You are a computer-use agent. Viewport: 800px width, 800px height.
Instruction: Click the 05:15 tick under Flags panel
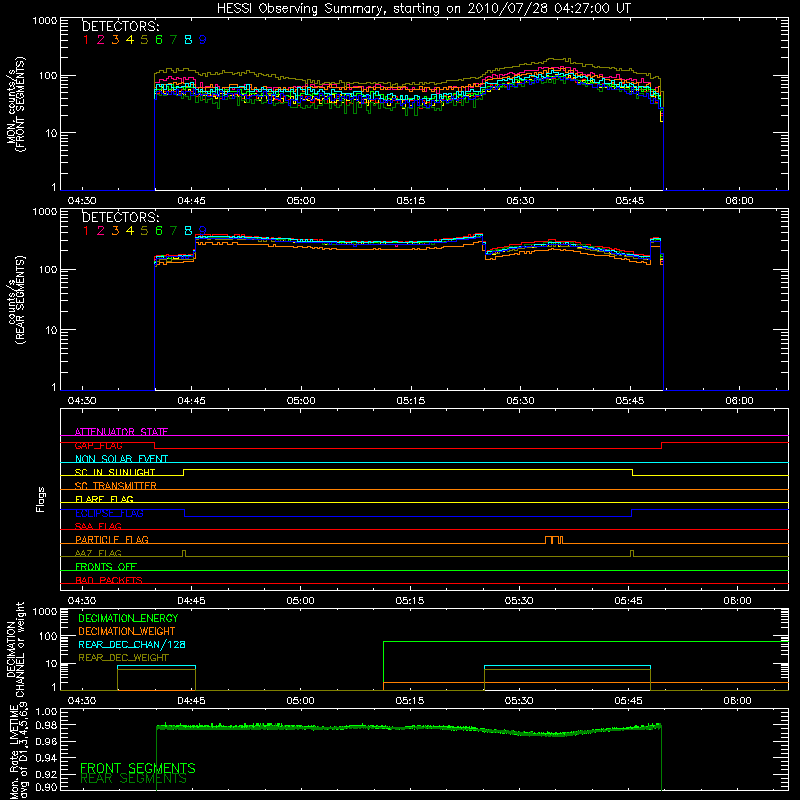pyautogui.click(x=410, y=601)
